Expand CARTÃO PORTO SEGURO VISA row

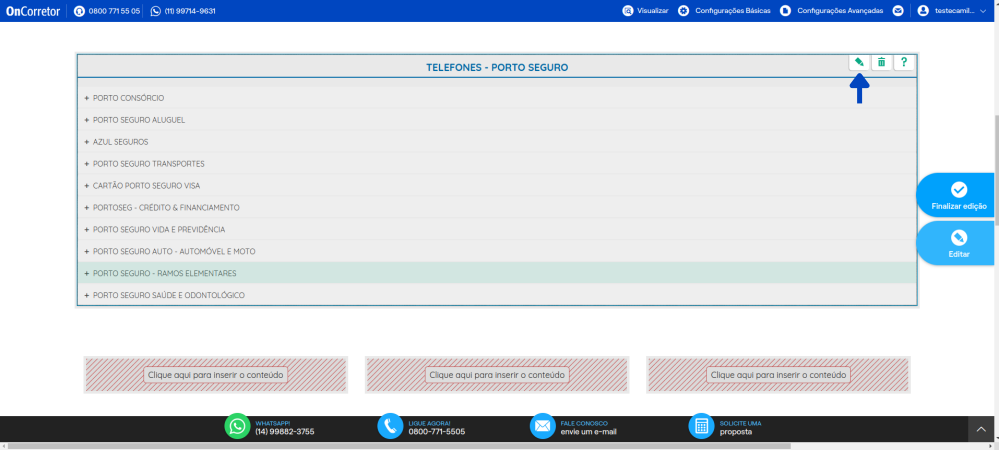click(x=497, y=185)
